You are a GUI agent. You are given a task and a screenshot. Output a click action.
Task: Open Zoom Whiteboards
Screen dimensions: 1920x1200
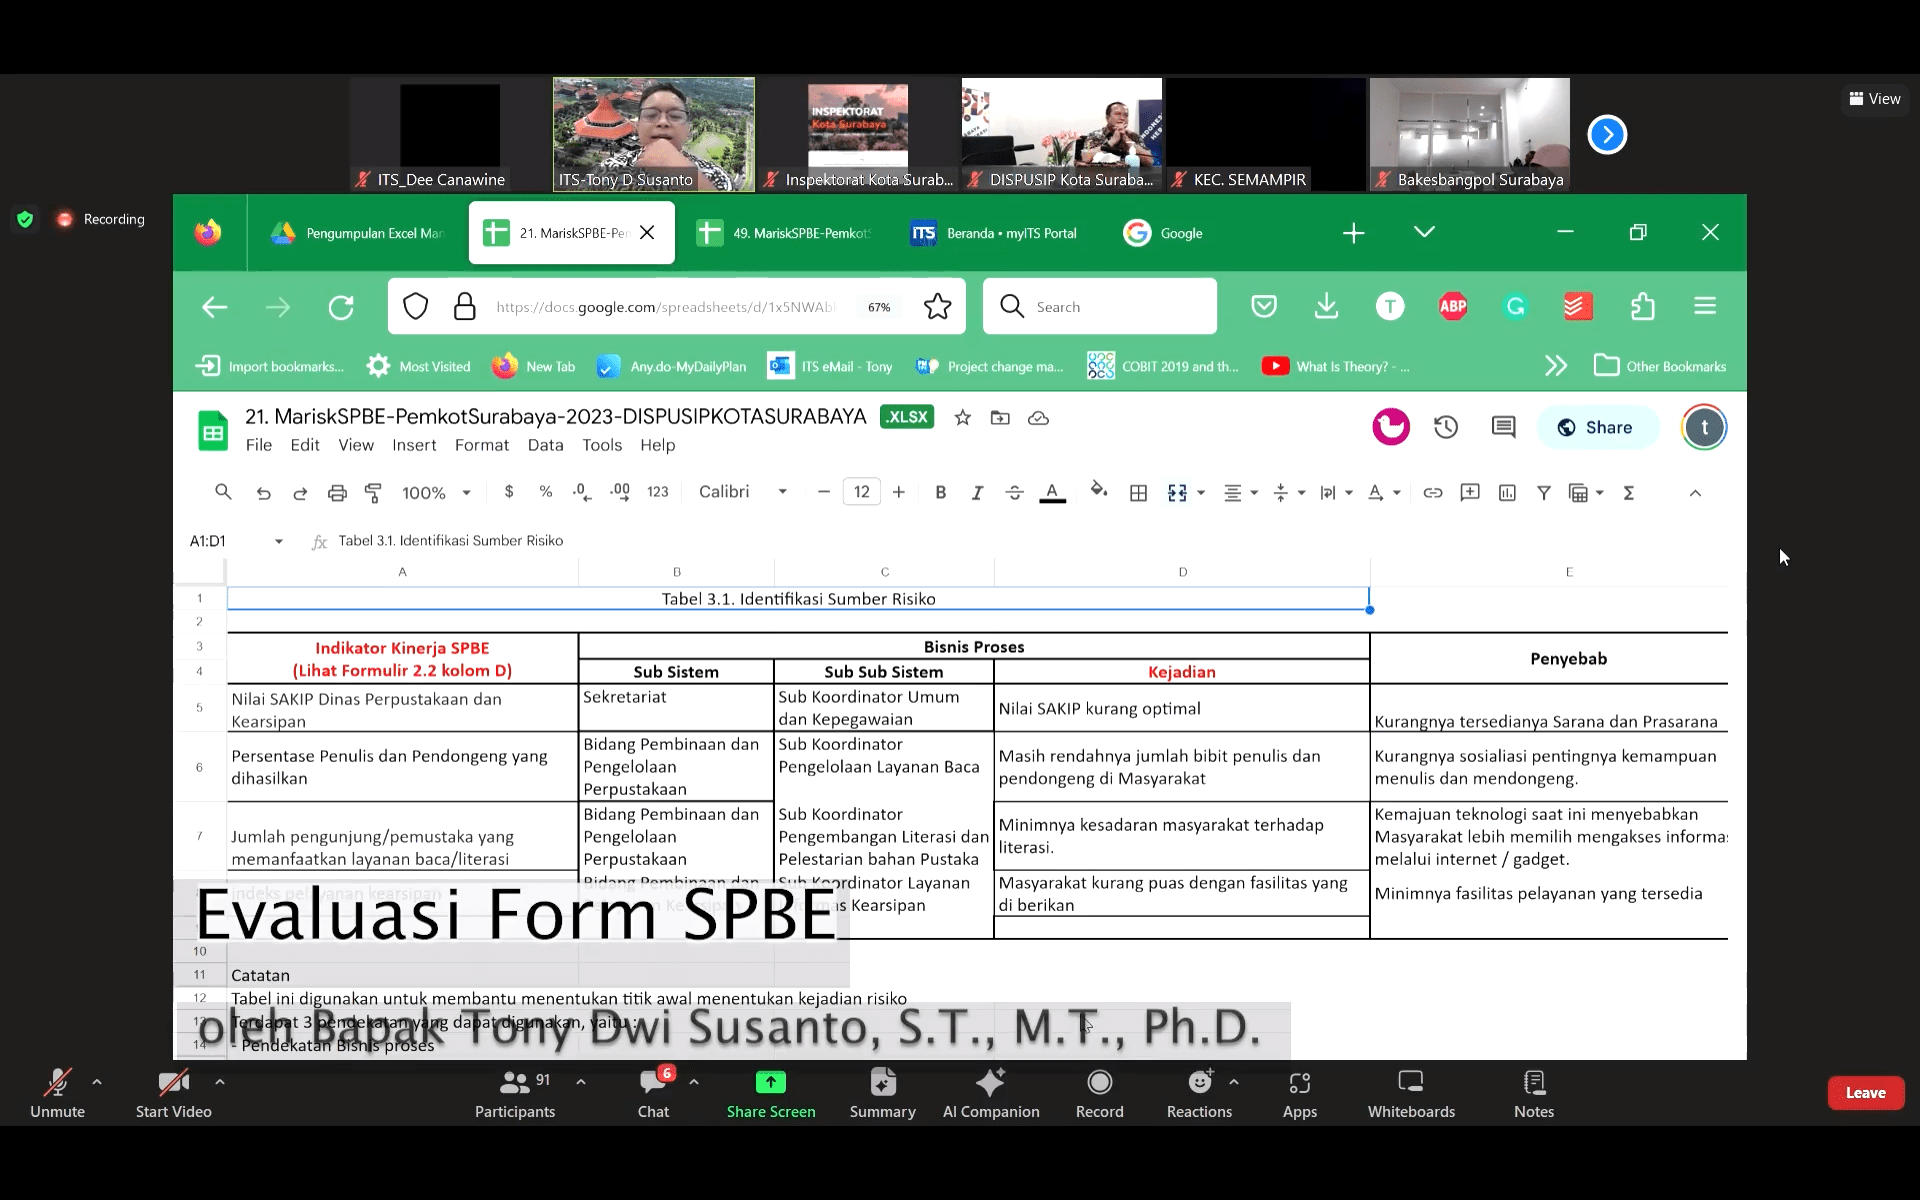[1410, 1092]
